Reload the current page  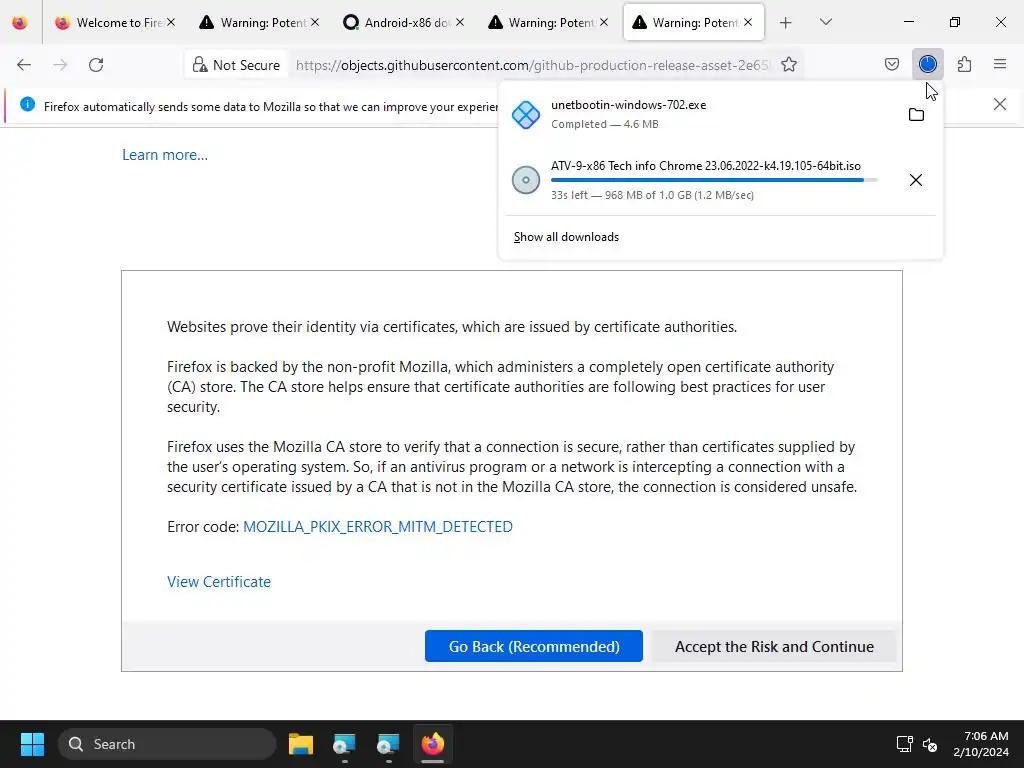96,65
